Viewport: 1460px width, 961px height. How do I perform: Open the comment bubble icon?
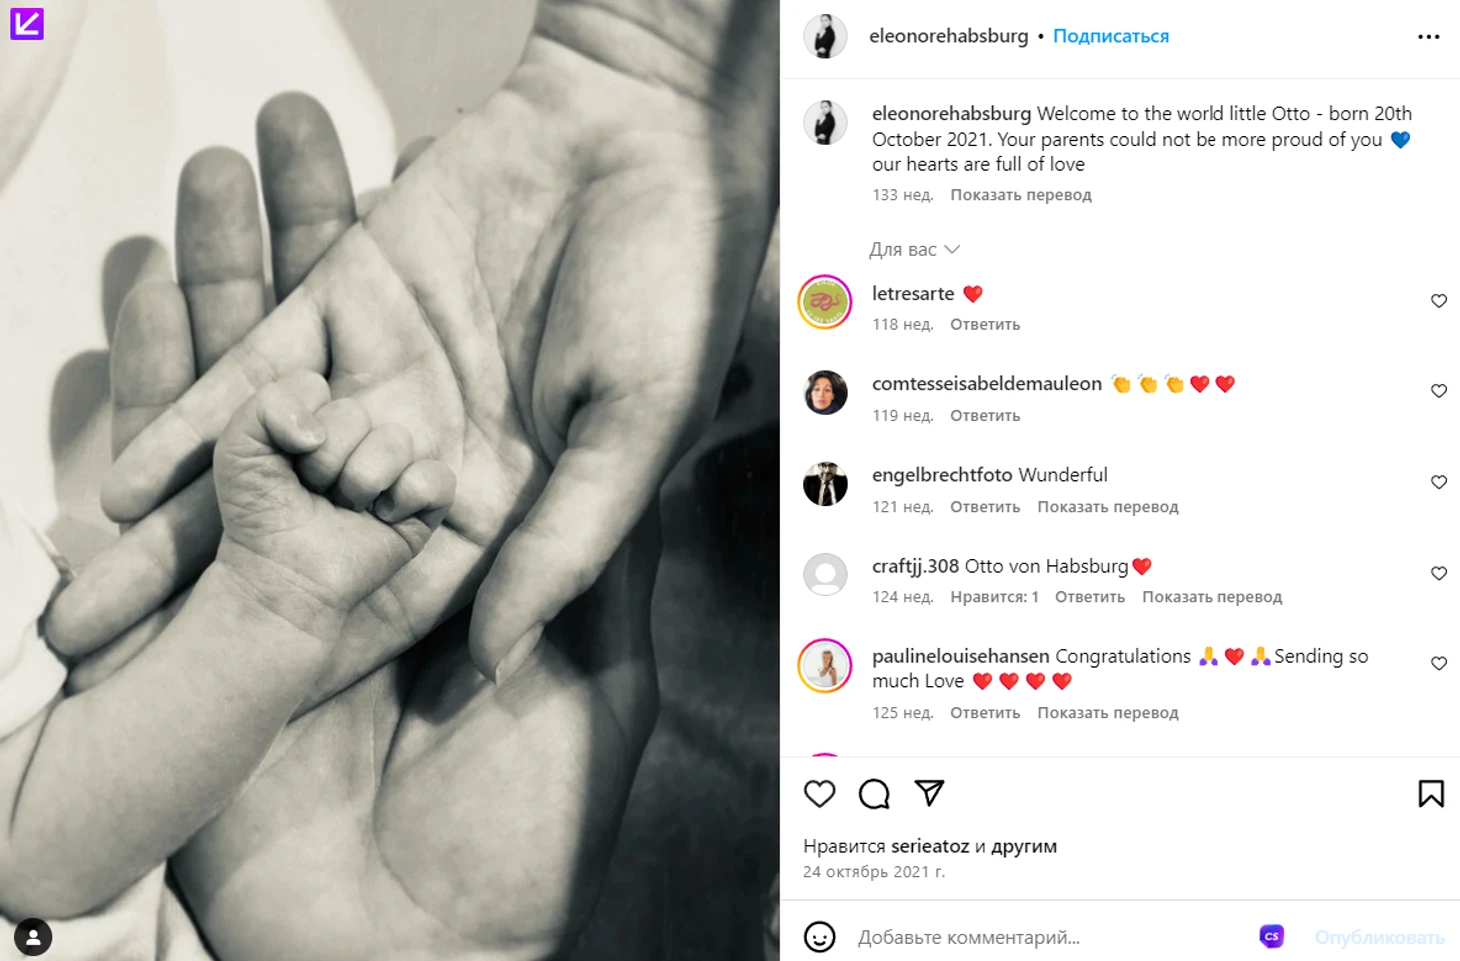pos(874,794)
